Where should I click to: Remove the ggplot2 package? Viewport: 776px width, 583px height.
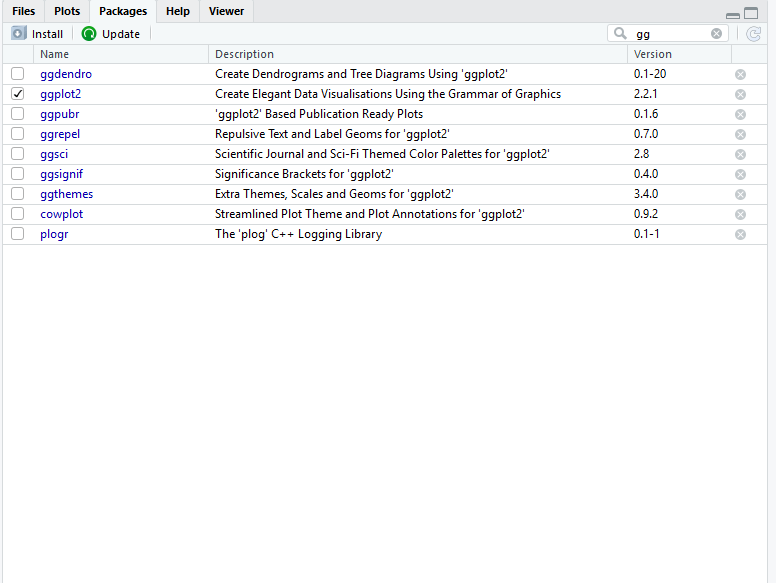(740, 95)
